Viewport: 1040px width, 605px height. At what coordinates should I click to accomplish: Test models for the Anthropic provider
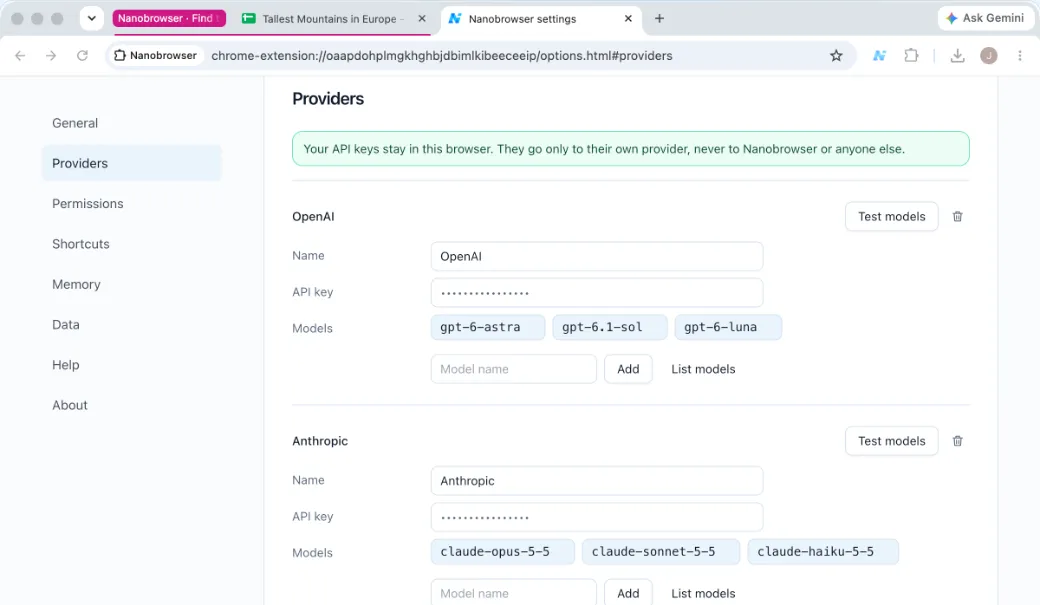click(x=891, y=441)
